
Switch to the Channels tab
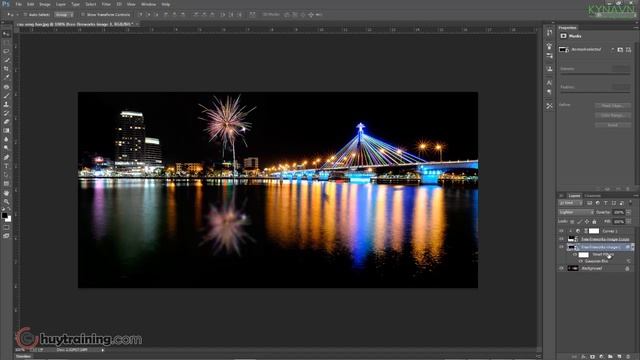(x=592, y=196)
